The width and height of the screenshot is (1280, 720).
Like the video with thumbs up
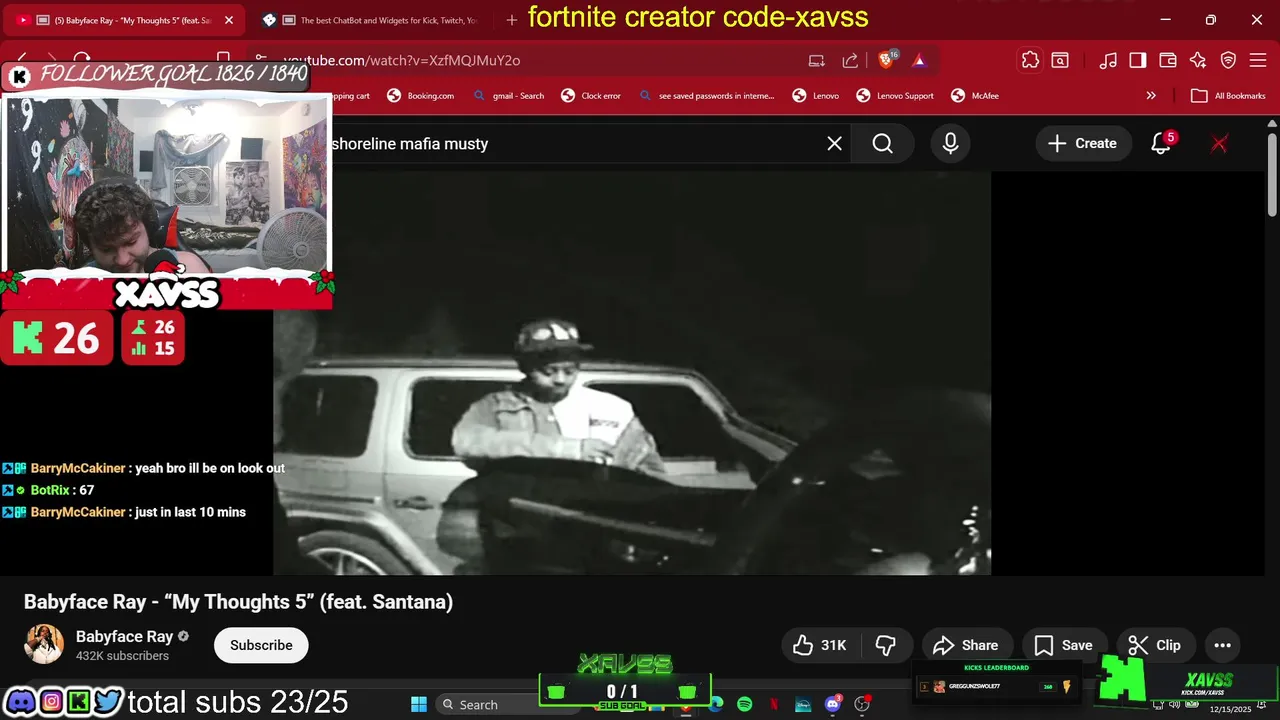pyautogui.click(x=820, y=645)
